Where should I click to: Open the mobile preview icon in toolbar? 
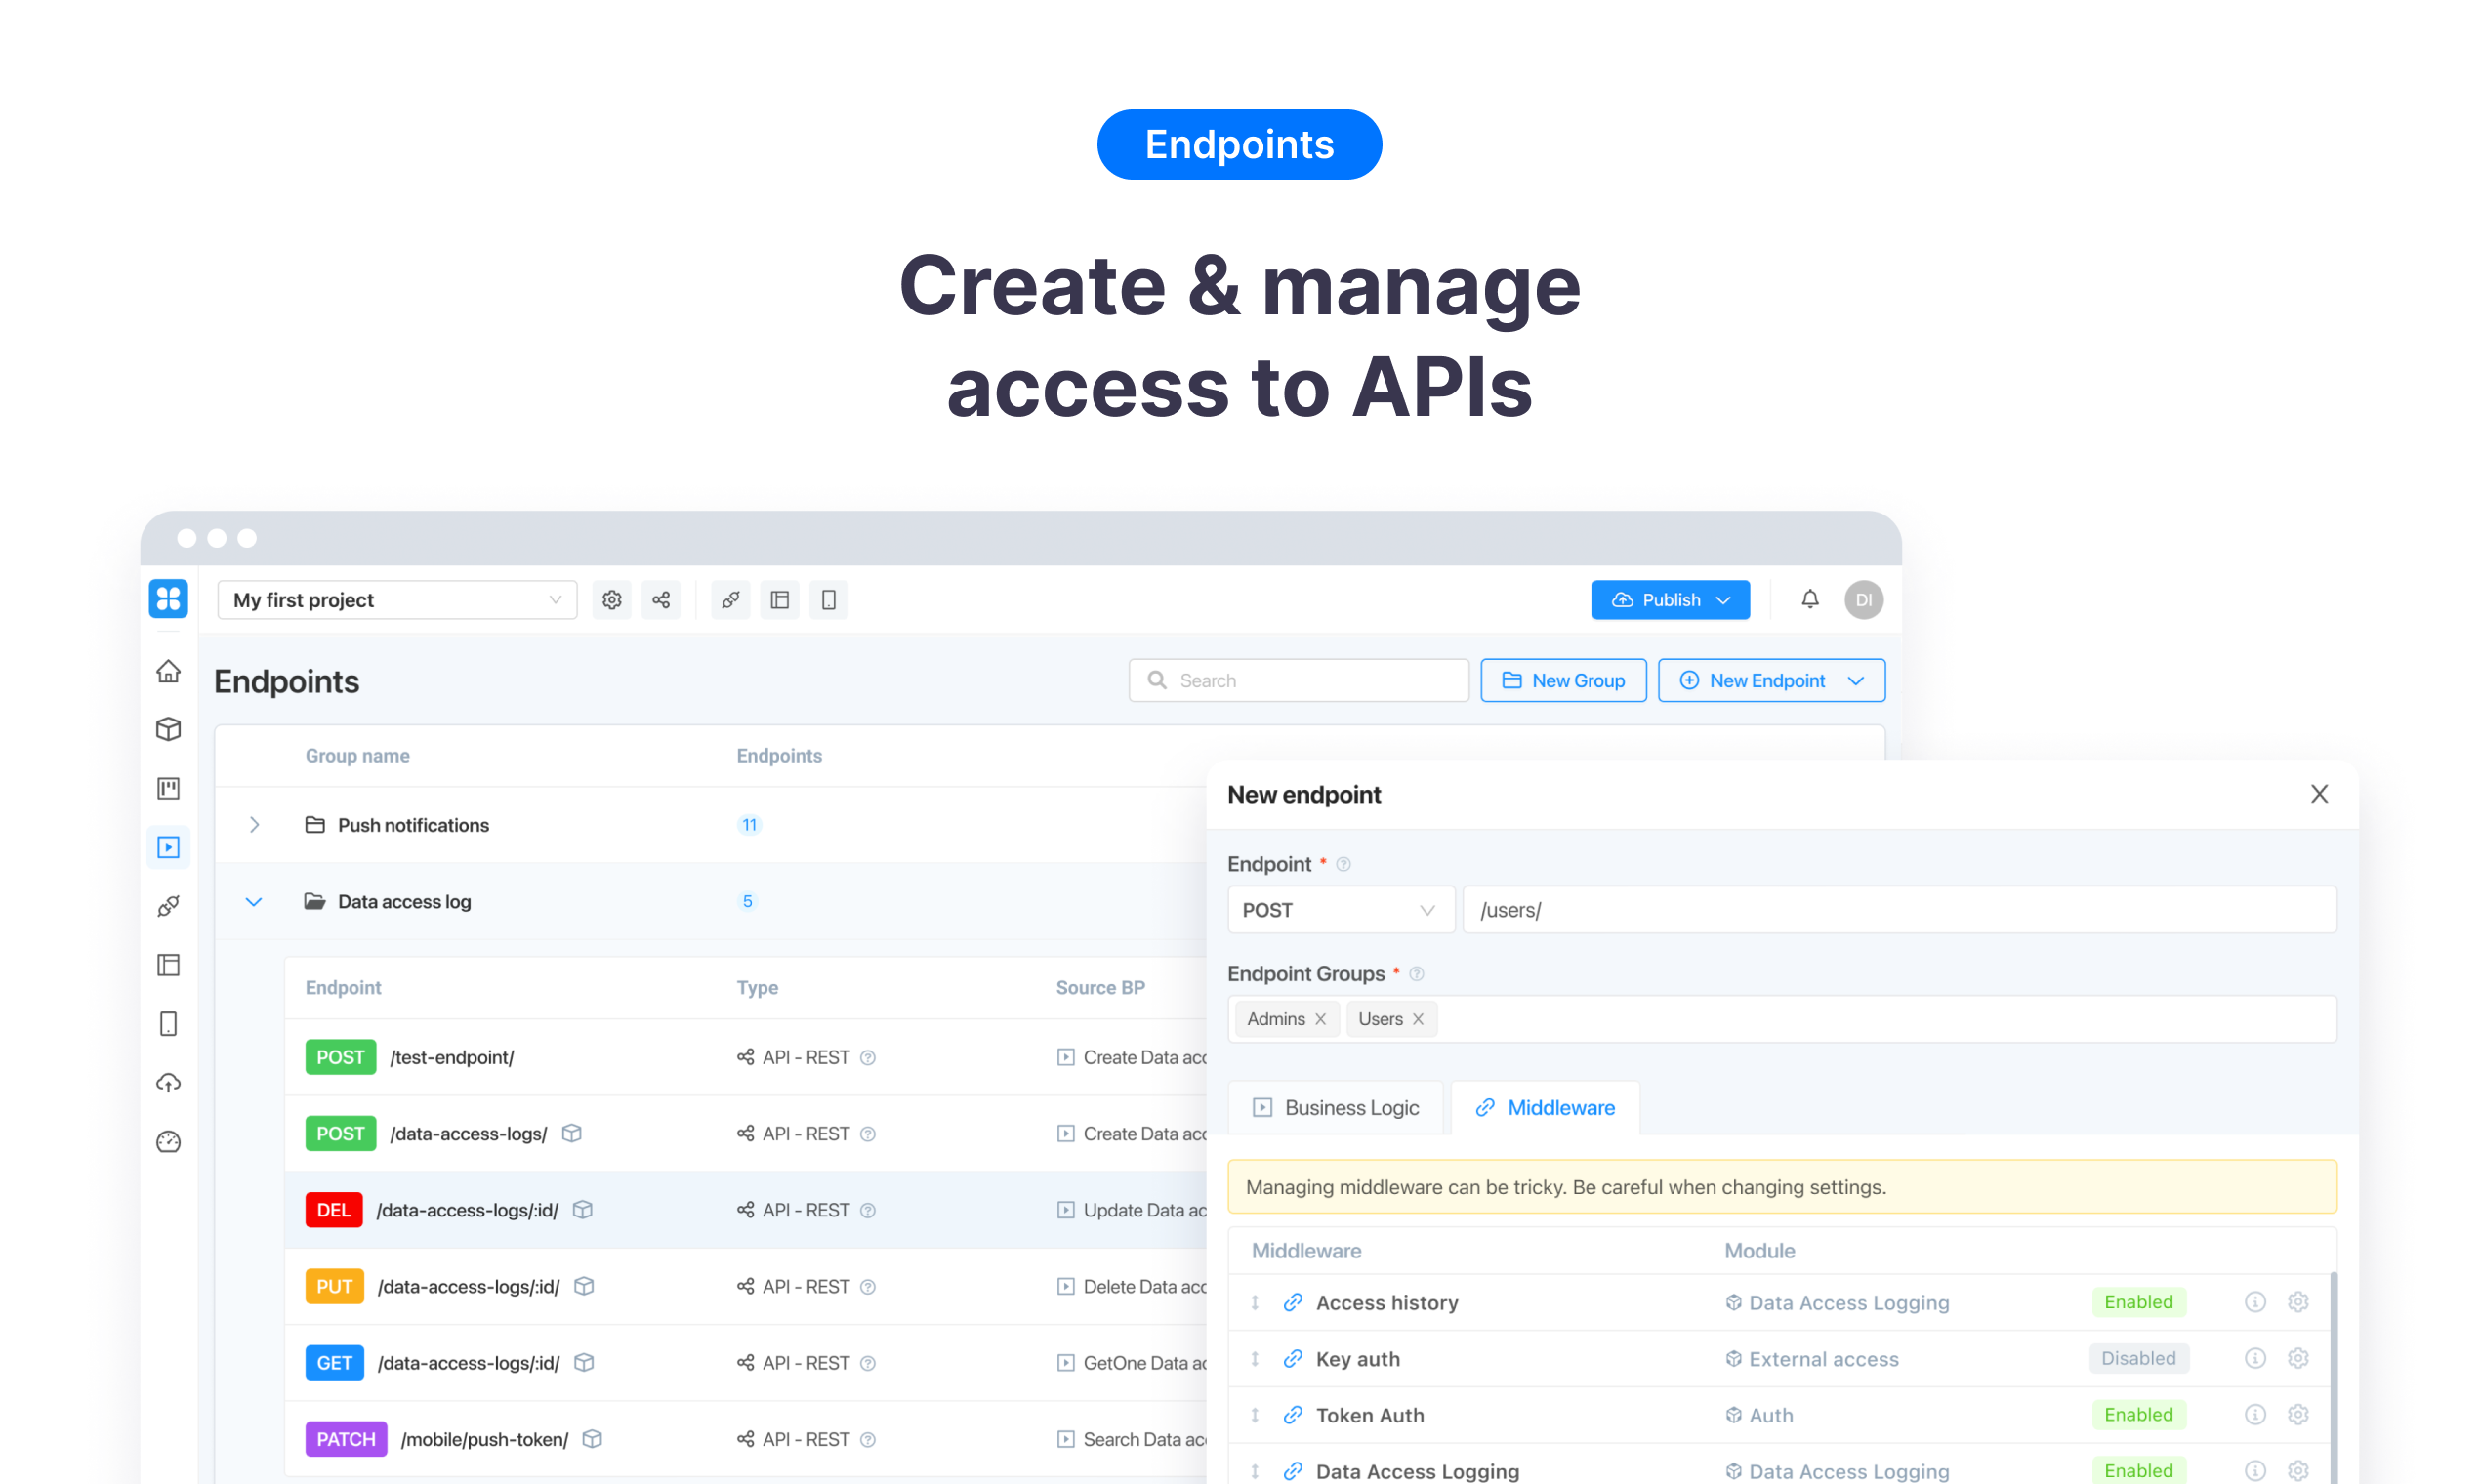829,599
